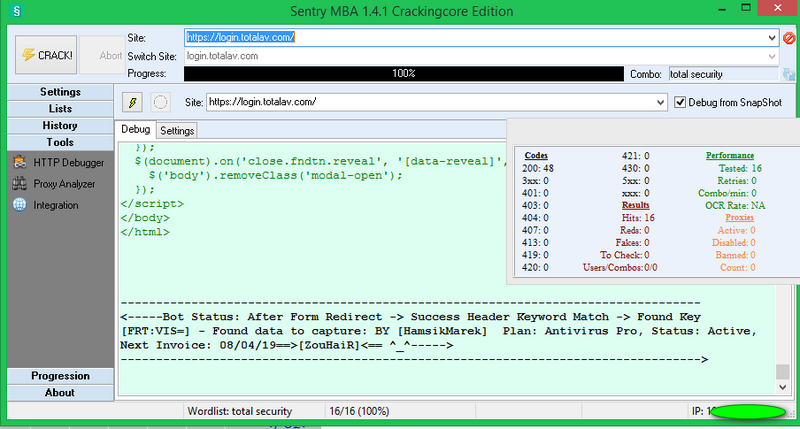The width and height of the screenshot is (800, 429).
Task: Click the 100% progress bar
Action: coord(404,73)
